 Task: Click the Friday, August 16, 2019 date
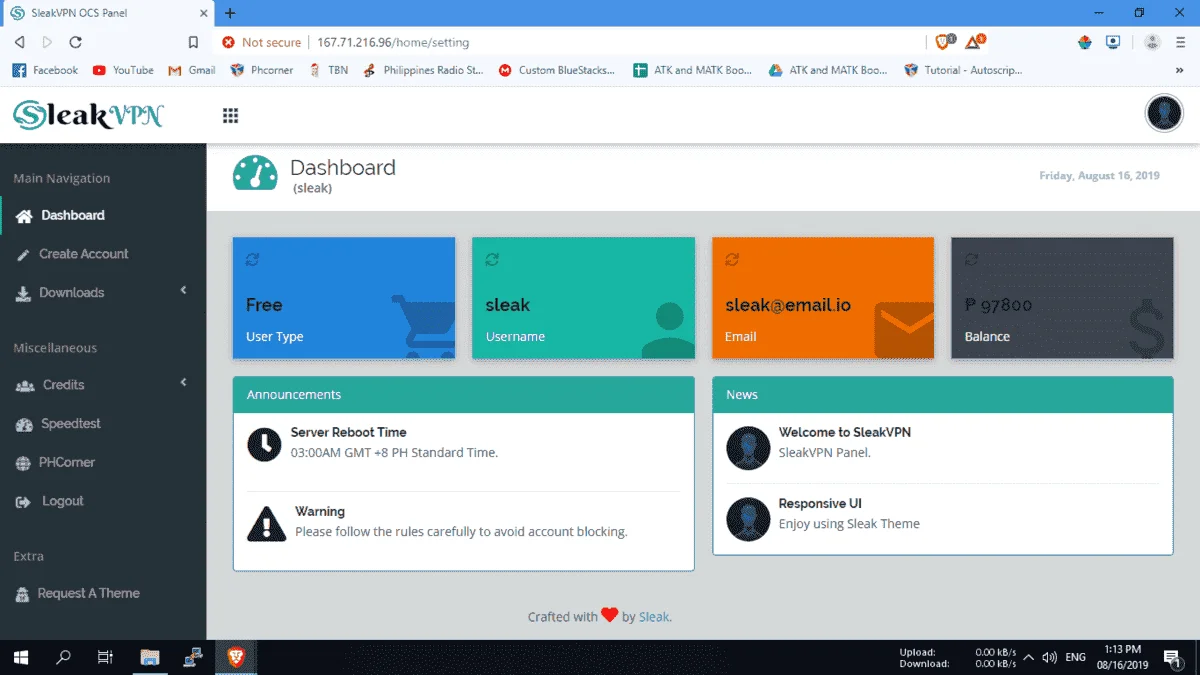pyautogui.click(x=1099, y=176)
